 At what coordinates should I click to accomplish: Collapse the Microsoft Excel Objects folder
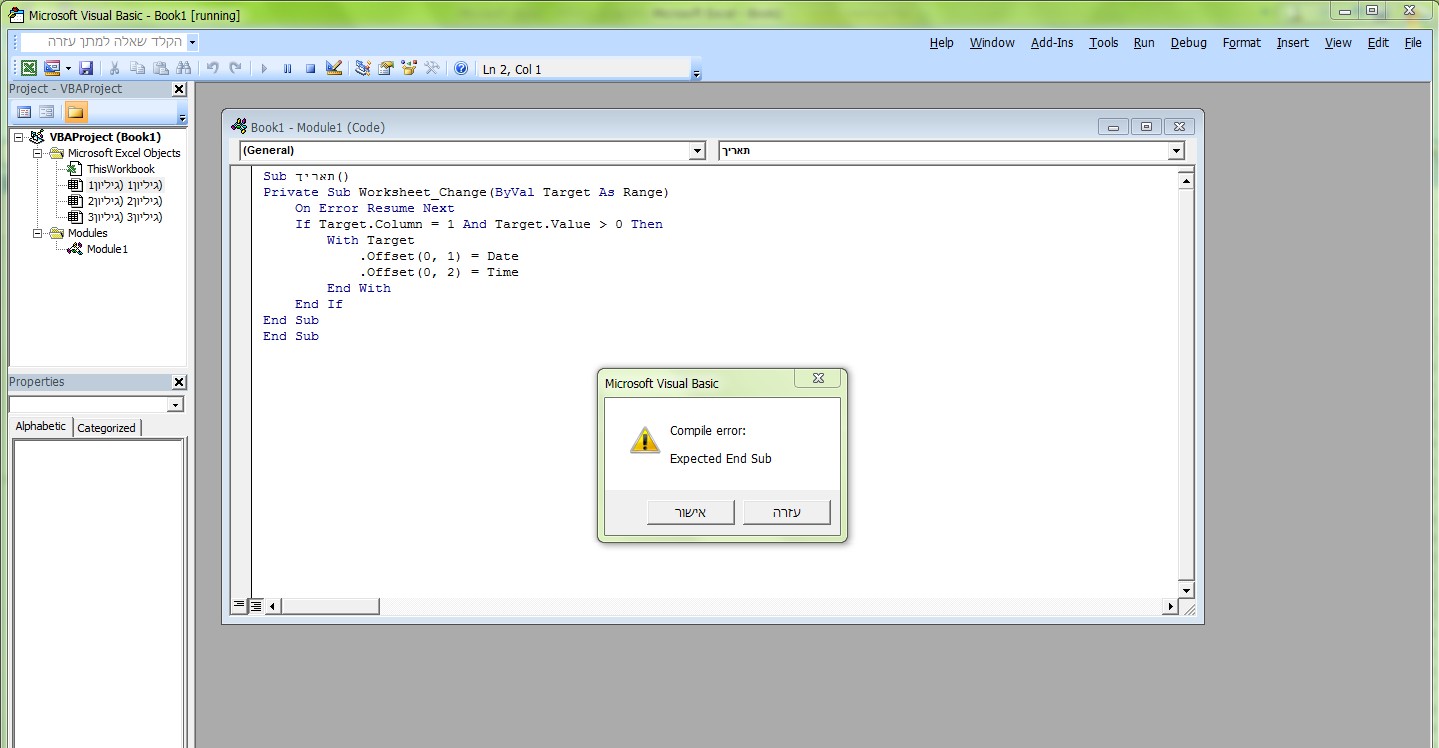[38, 153]
